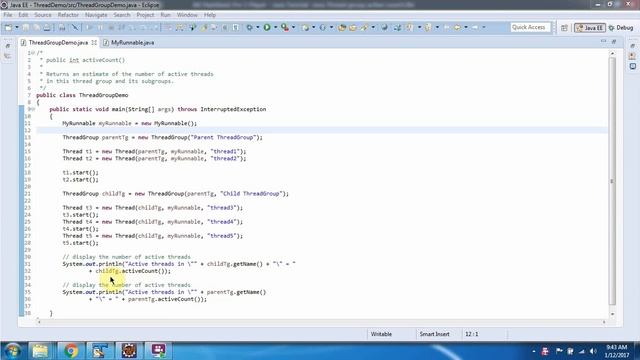Open the Forward history dropdown arrow

pyautogui.click(x=484, y=27)
